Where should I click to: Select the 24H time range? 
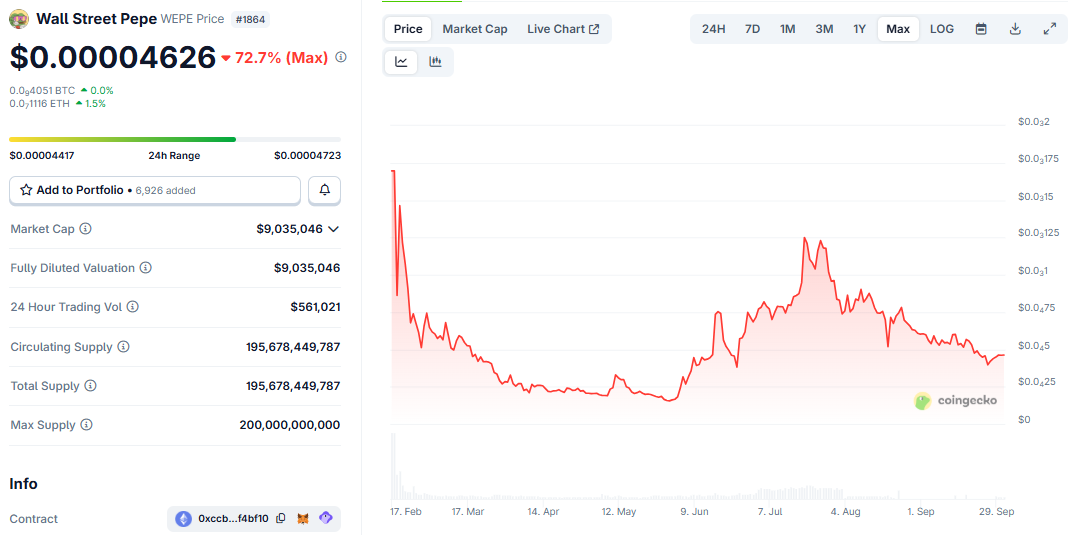pyautogui.click(x=713, y=29)
